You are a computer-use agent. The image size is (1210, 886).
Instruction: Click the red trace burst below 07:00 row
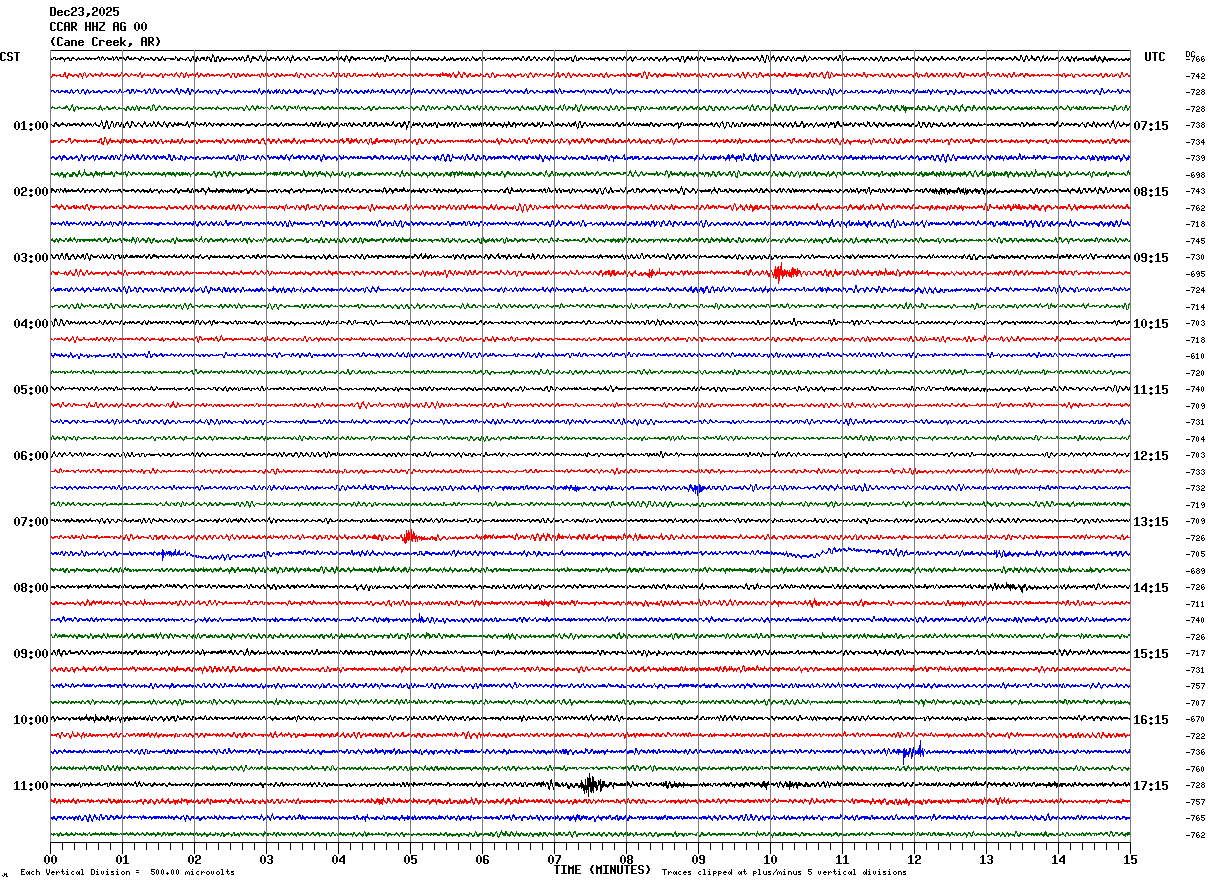[x=409, y=537]
